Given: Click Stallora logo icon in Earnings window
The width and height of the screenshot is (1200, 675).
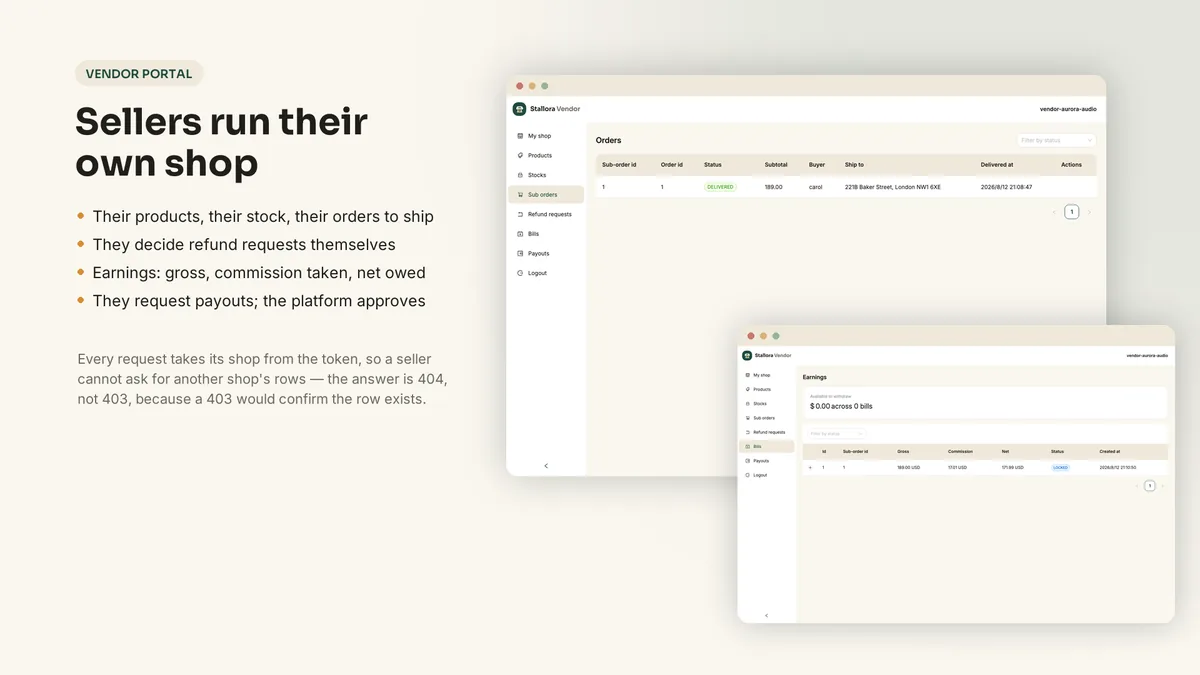Looking at the screenshot, I should click(x=746, y=355).
